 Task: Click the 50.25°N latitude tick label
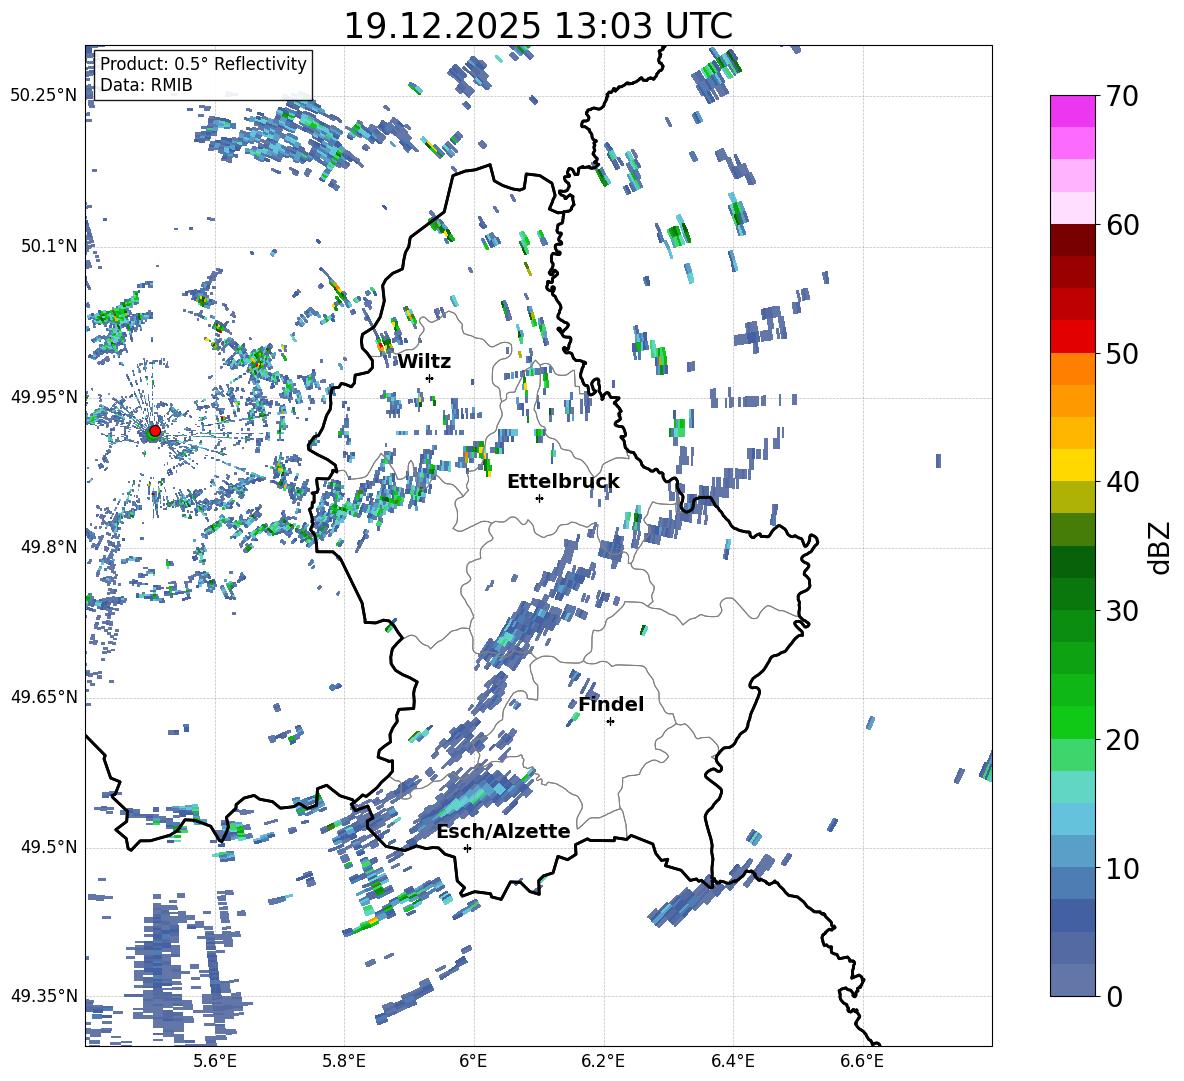(43, 96)
